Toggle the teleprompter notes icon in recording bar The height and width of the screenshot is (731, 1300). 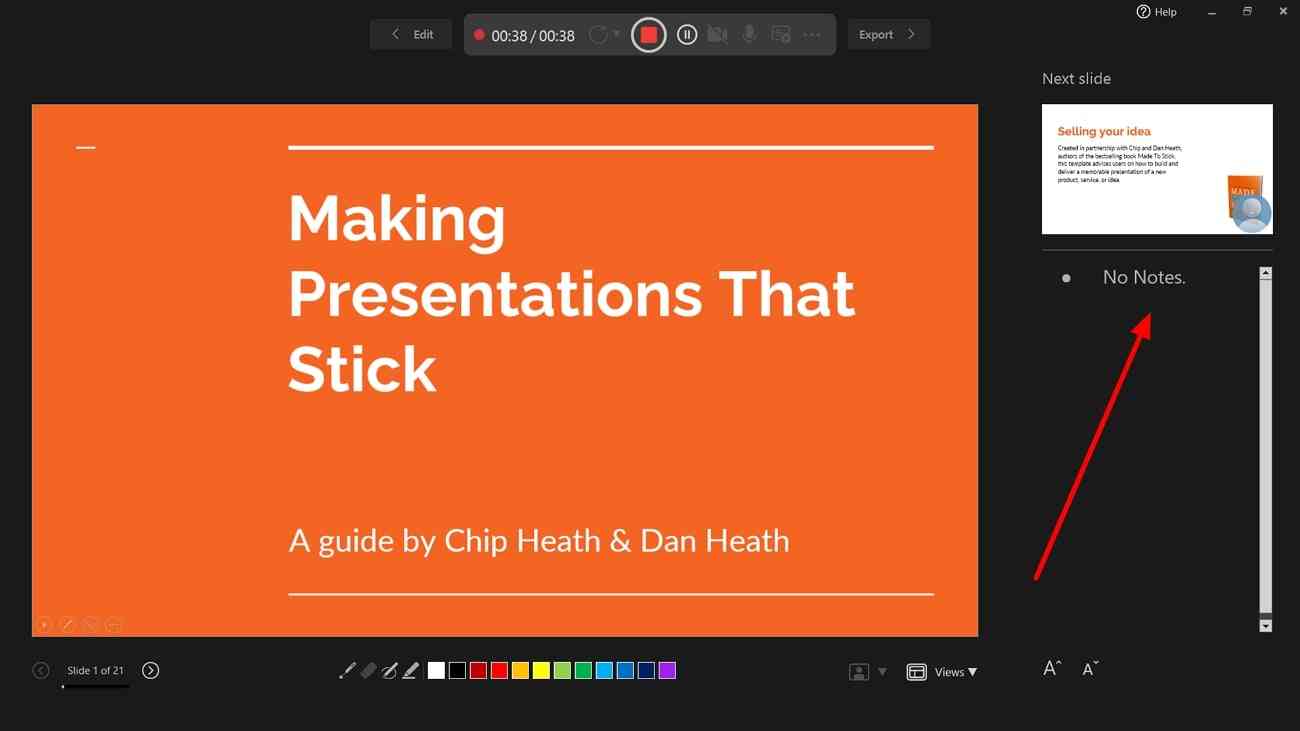[781, 35]
